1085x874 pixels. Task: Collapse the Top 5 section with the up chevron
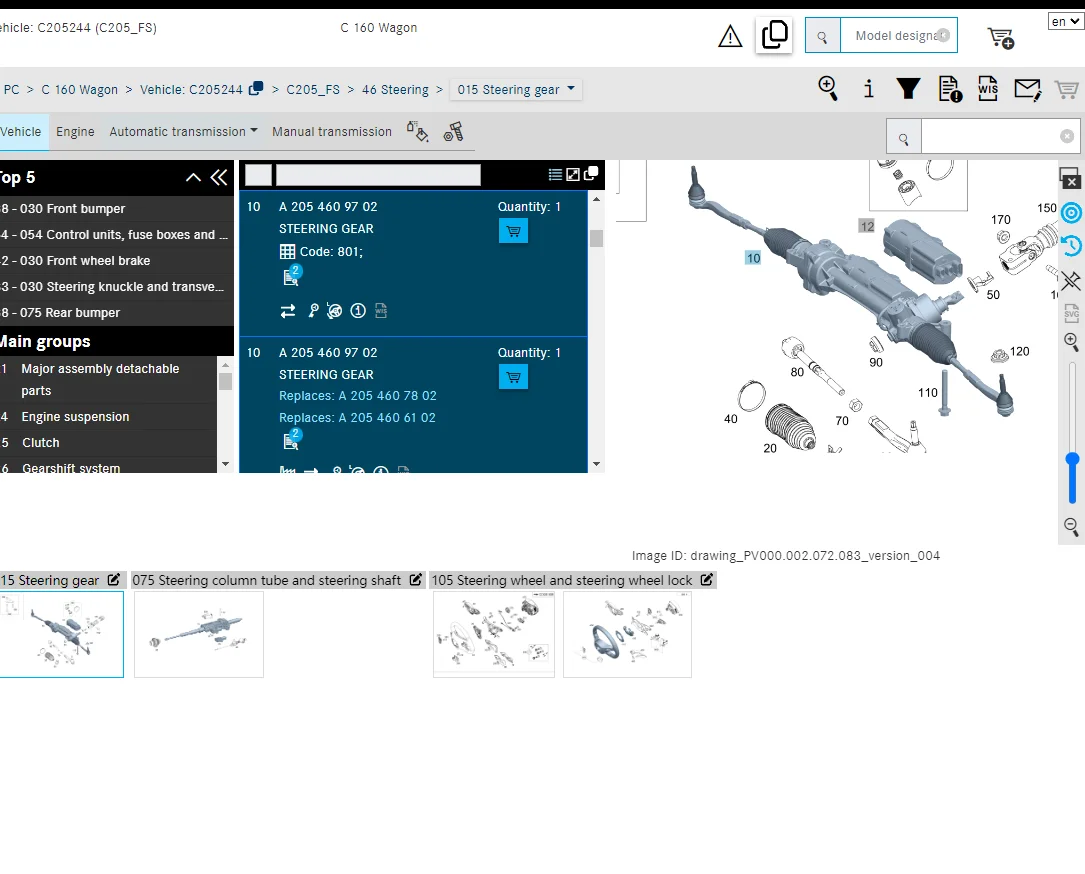[x=194, y=178]
